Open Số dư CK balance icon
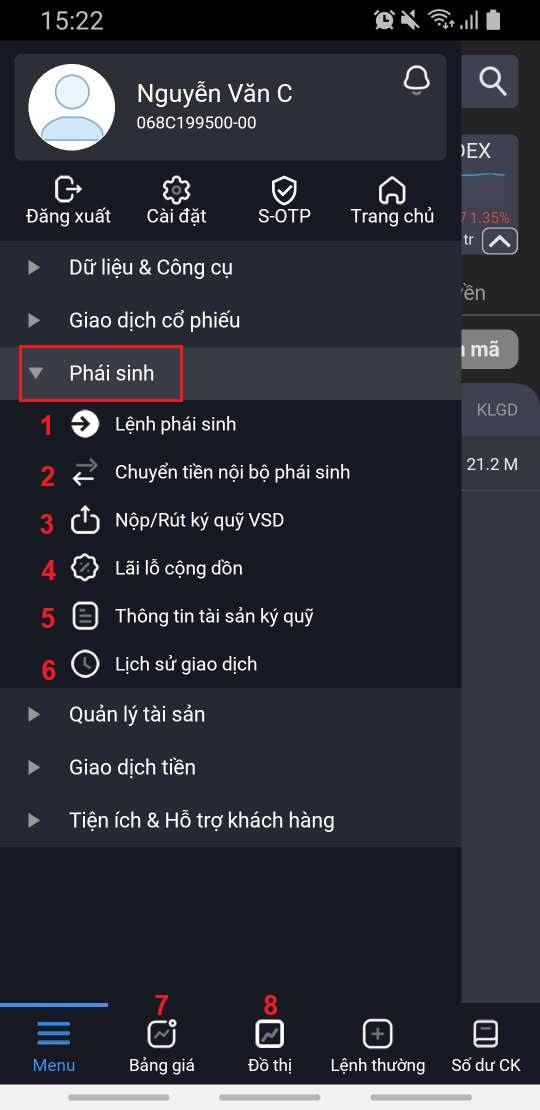Screen dimensions: 540x1110 coord(486,1034)
